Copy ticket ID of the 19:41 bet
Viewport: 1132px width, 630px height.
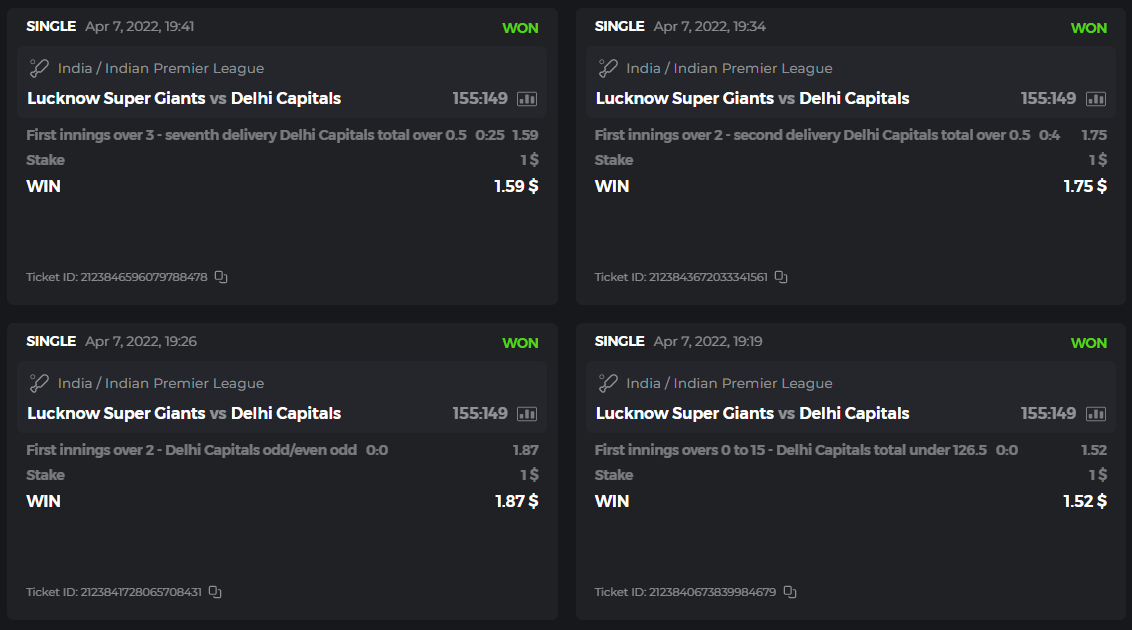(221, 277)
